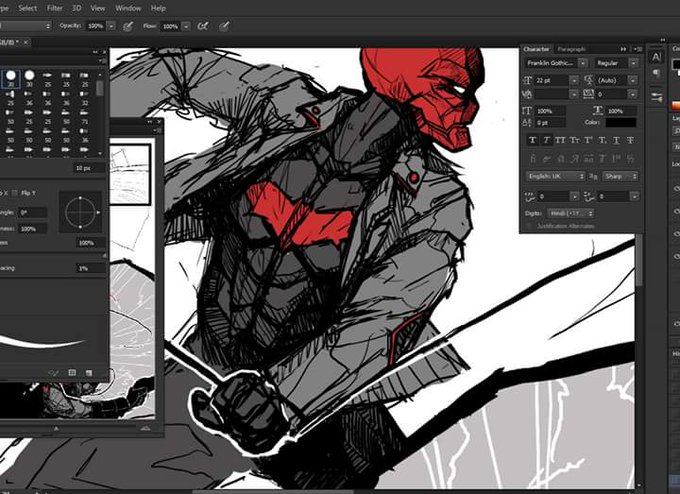
Task: Click the brush Roundness 100% field
Action: pos(33,229)
